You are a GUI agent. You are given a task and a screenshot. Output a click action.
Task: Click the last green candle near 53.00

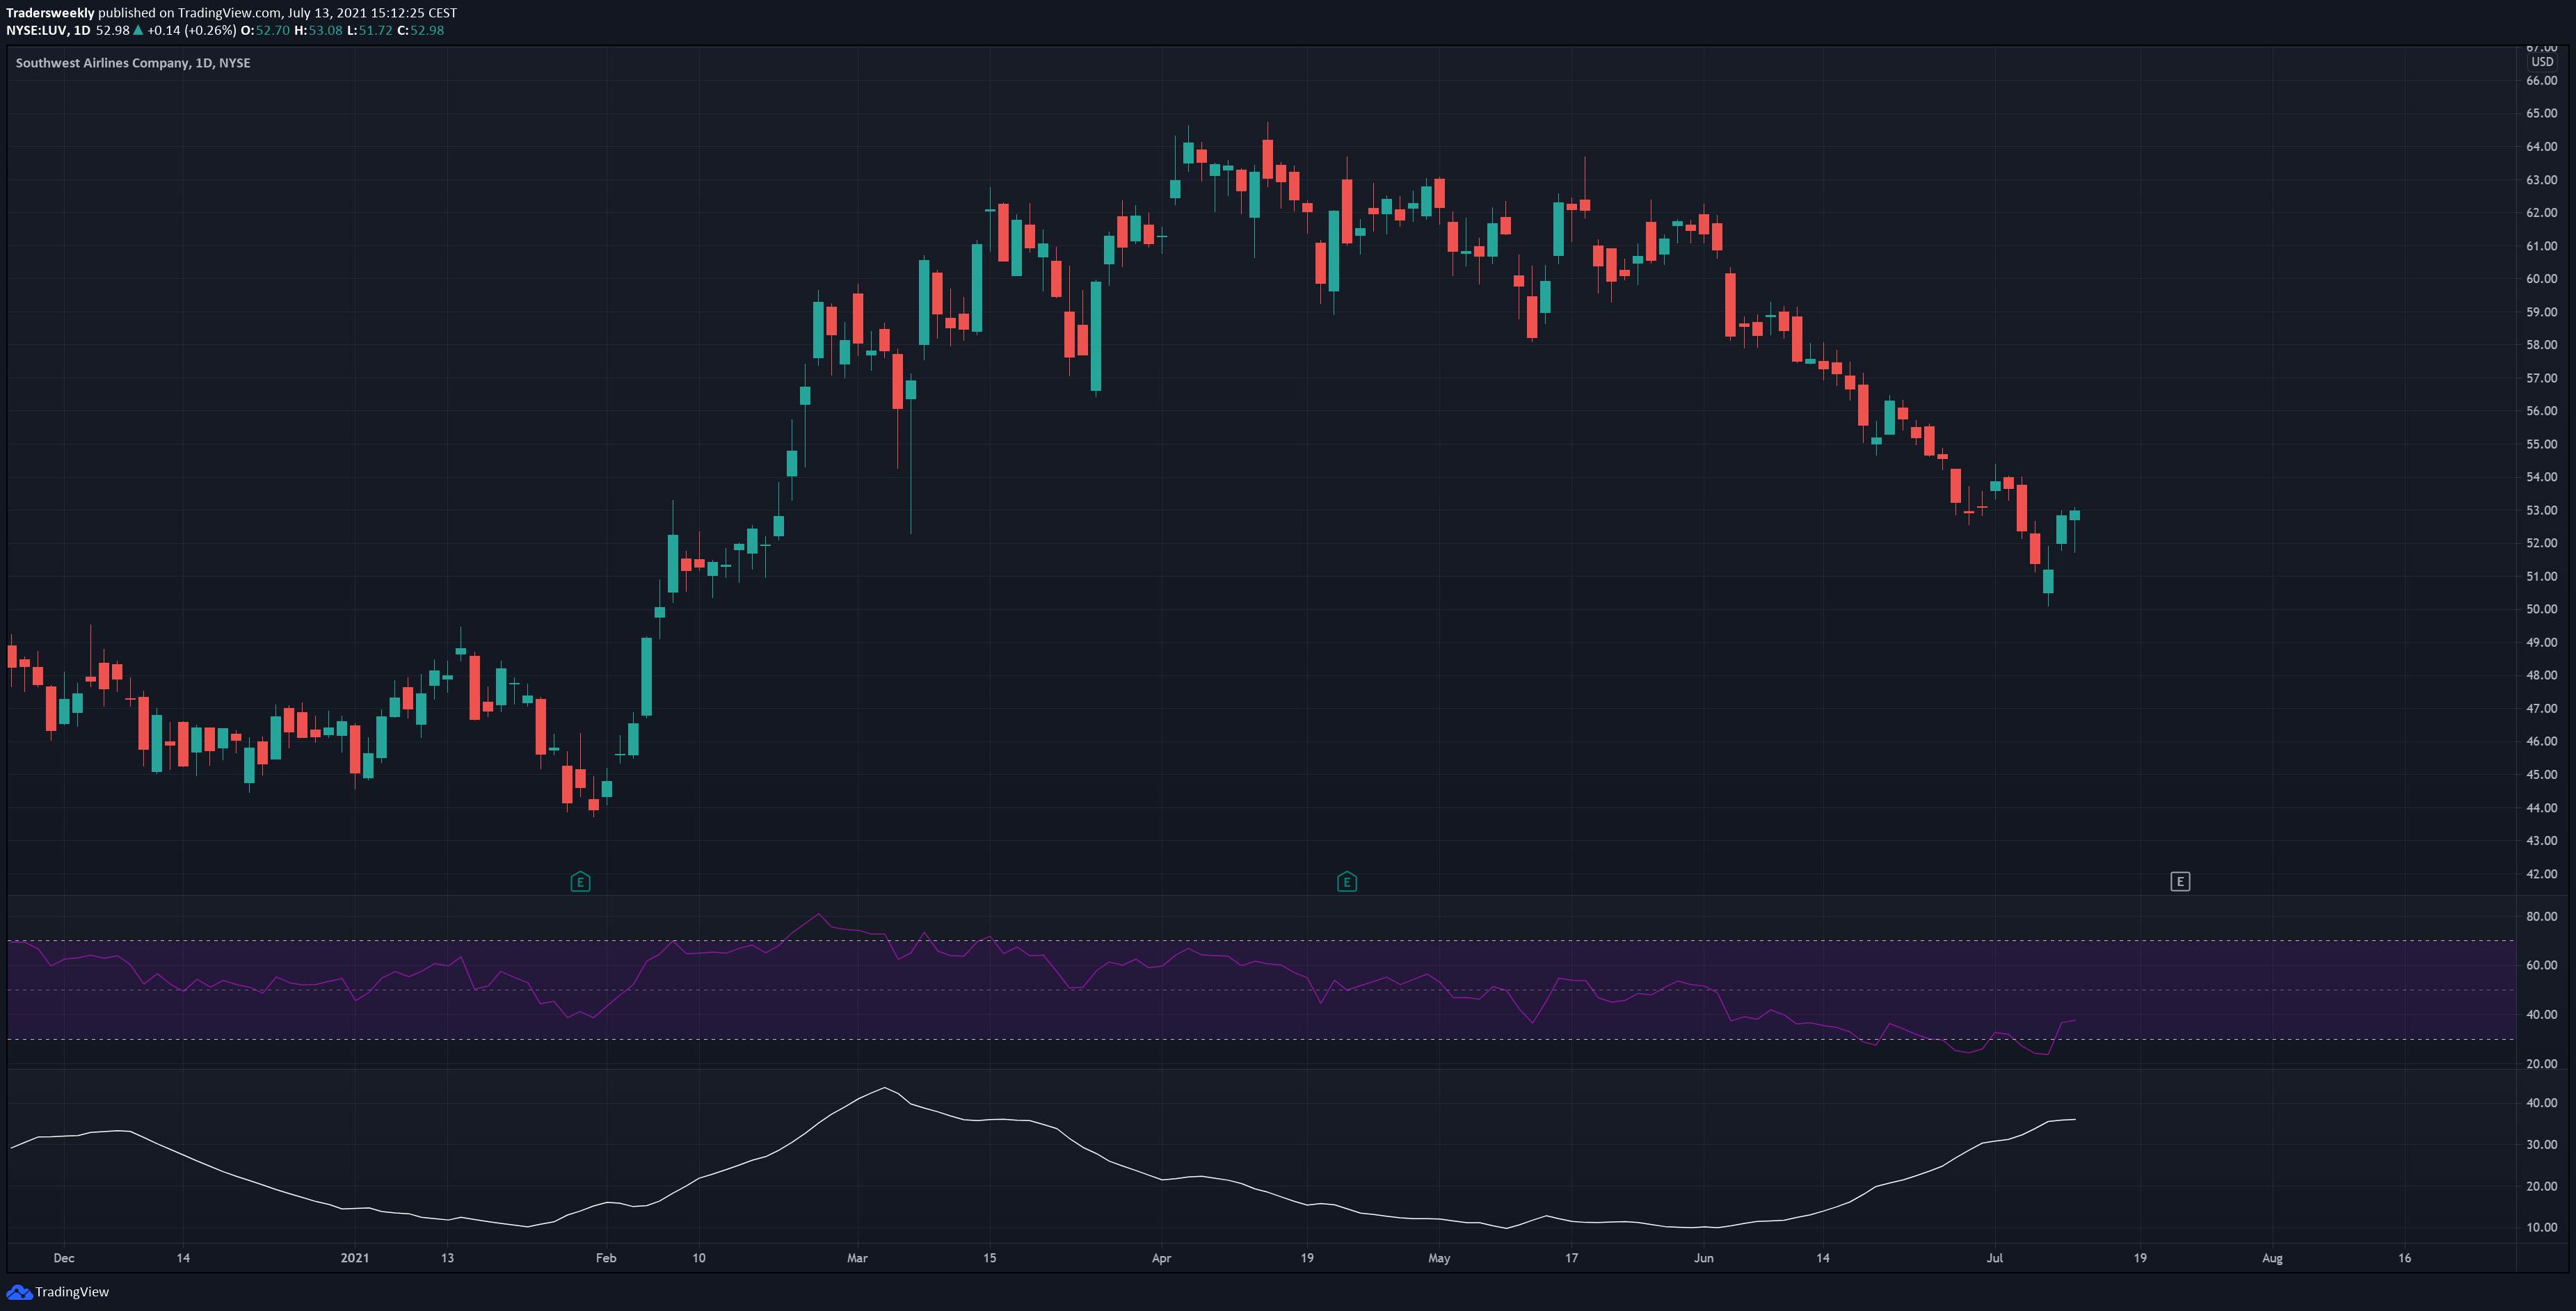point(2075,515)
